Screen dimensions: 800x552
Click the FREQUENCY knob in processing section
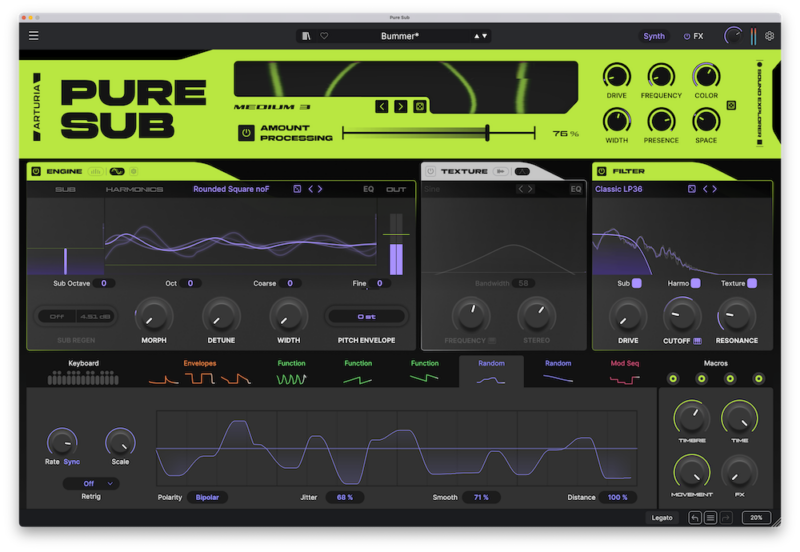coord(661,77)
